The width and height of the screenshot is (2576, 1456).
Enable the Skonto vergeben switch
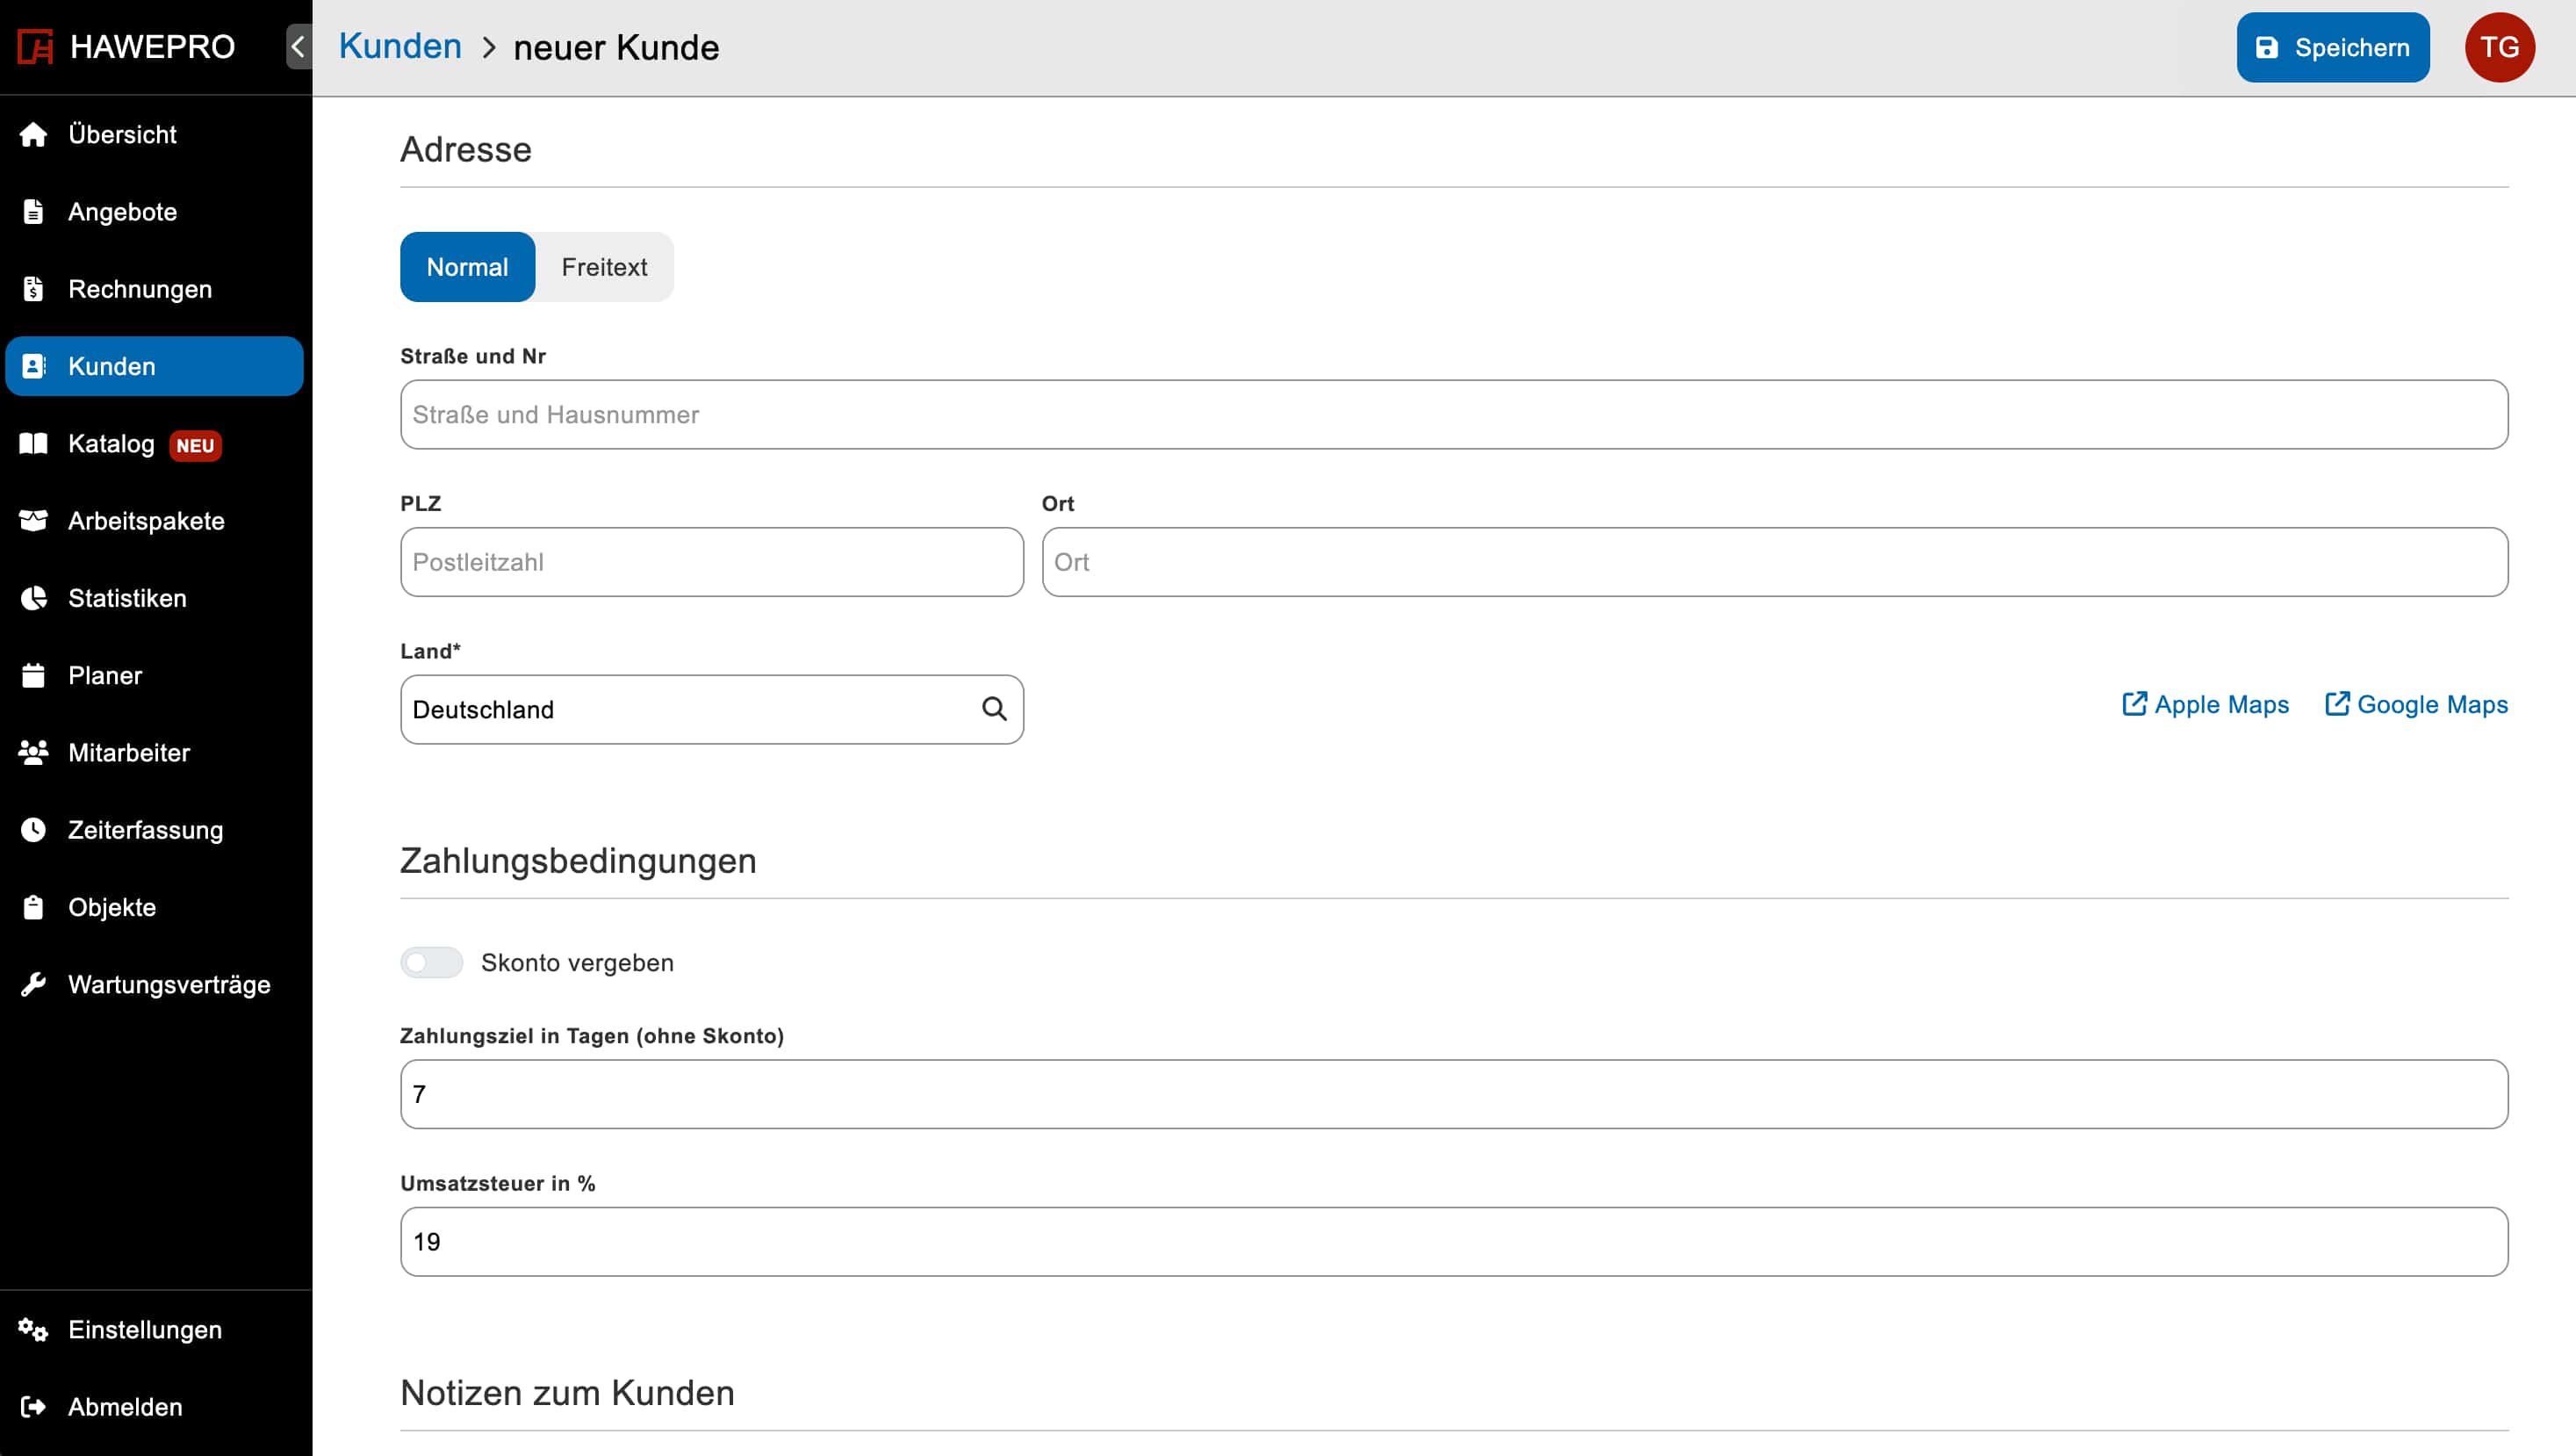[x=431, y=962]
